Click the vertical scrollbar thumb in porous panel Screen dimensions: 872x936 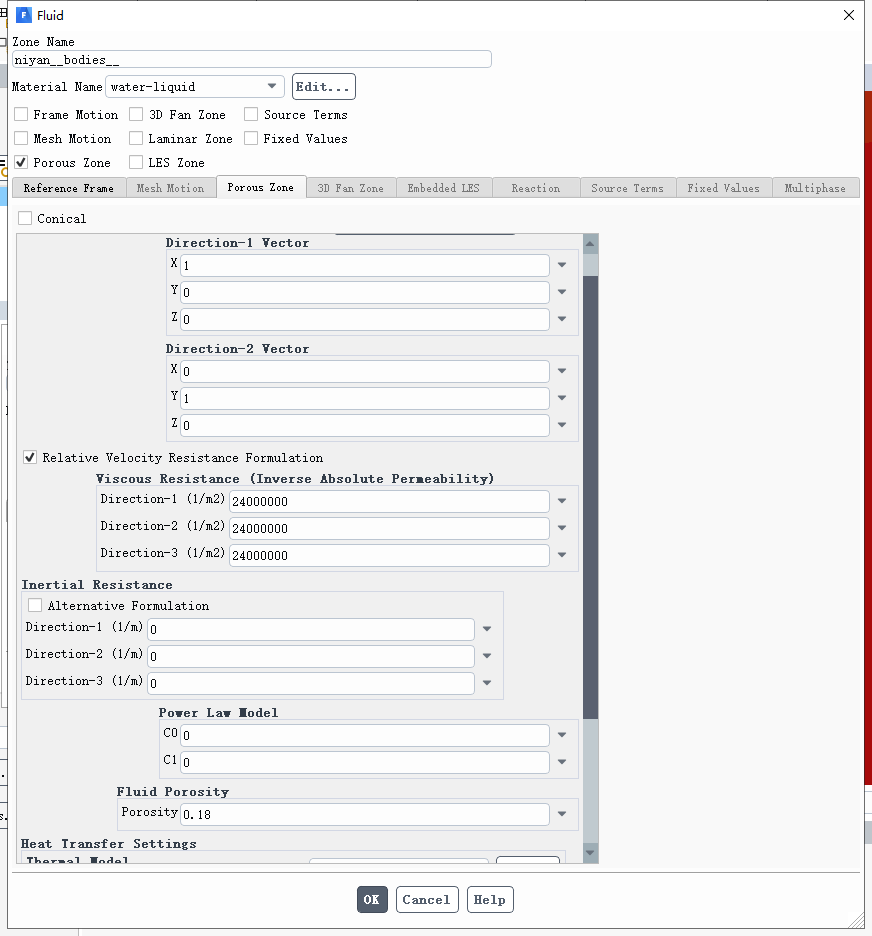(590, 497)
